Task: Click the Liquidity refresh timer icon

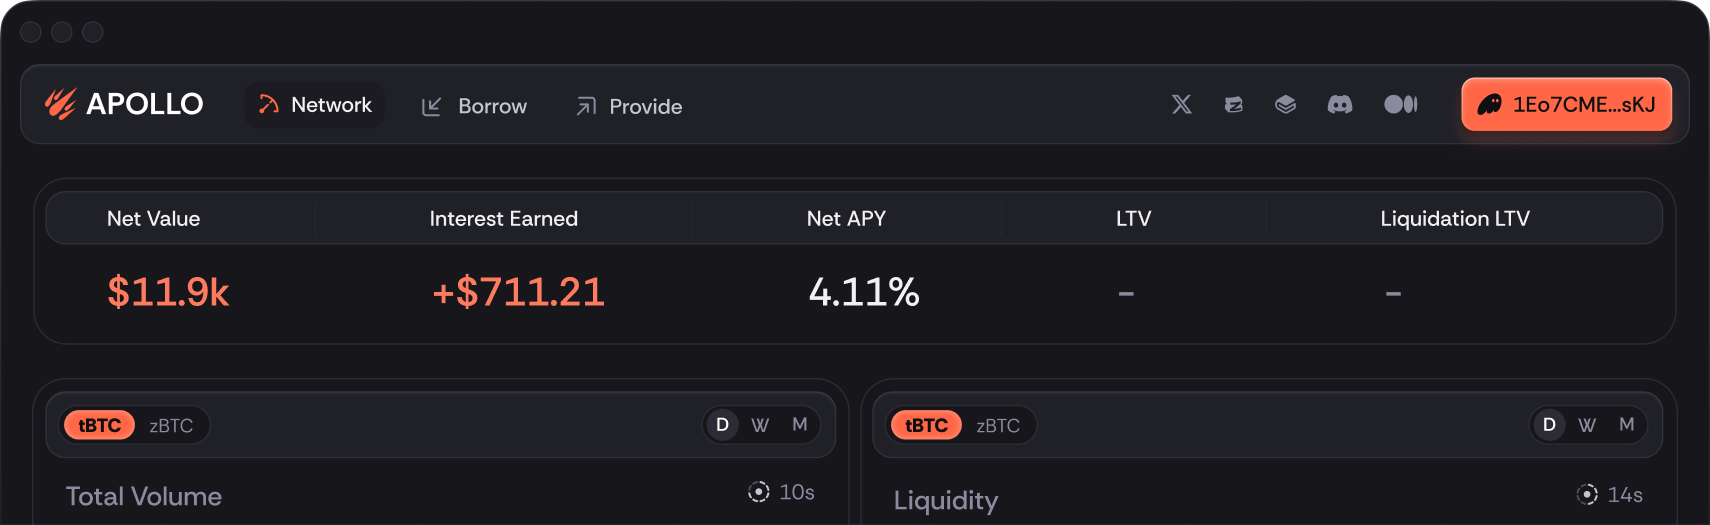Action: point(1587,495)
